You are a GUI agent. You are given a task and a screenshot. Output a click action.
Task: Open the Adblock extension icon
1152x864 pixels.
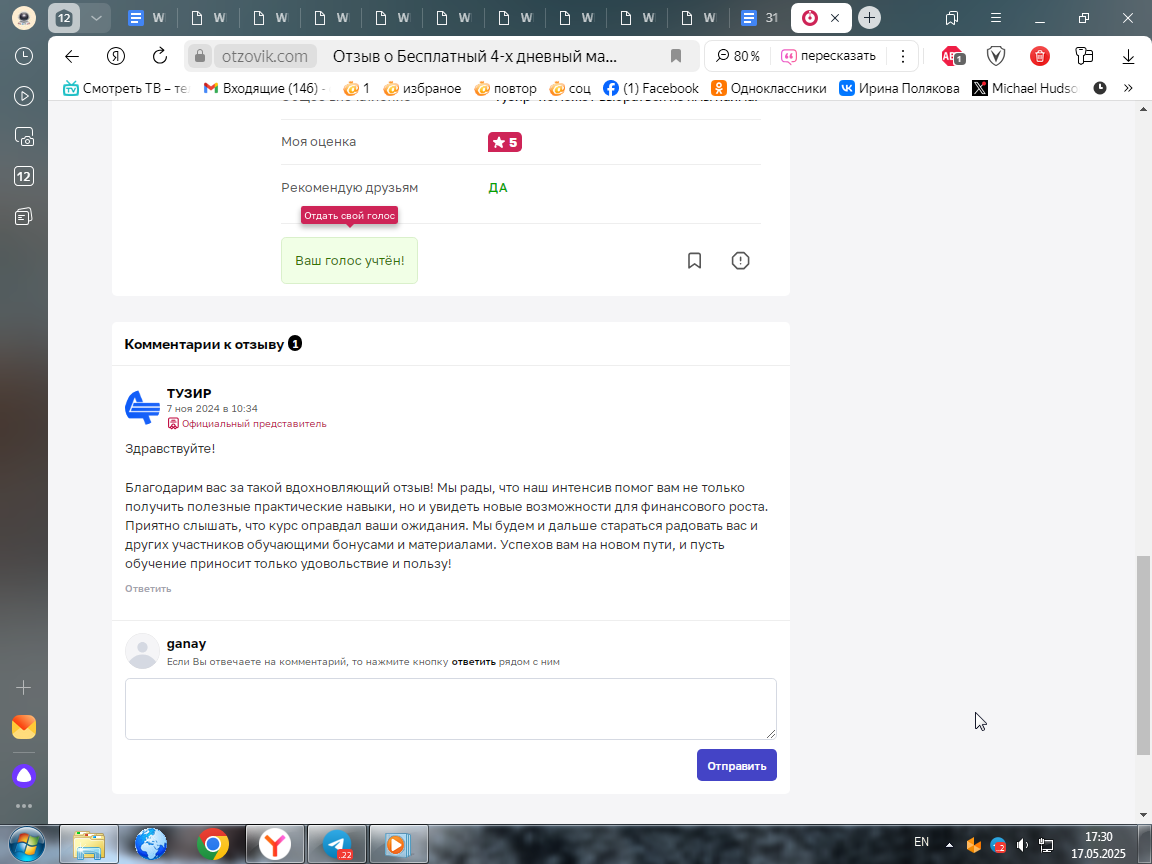[952, 56]
